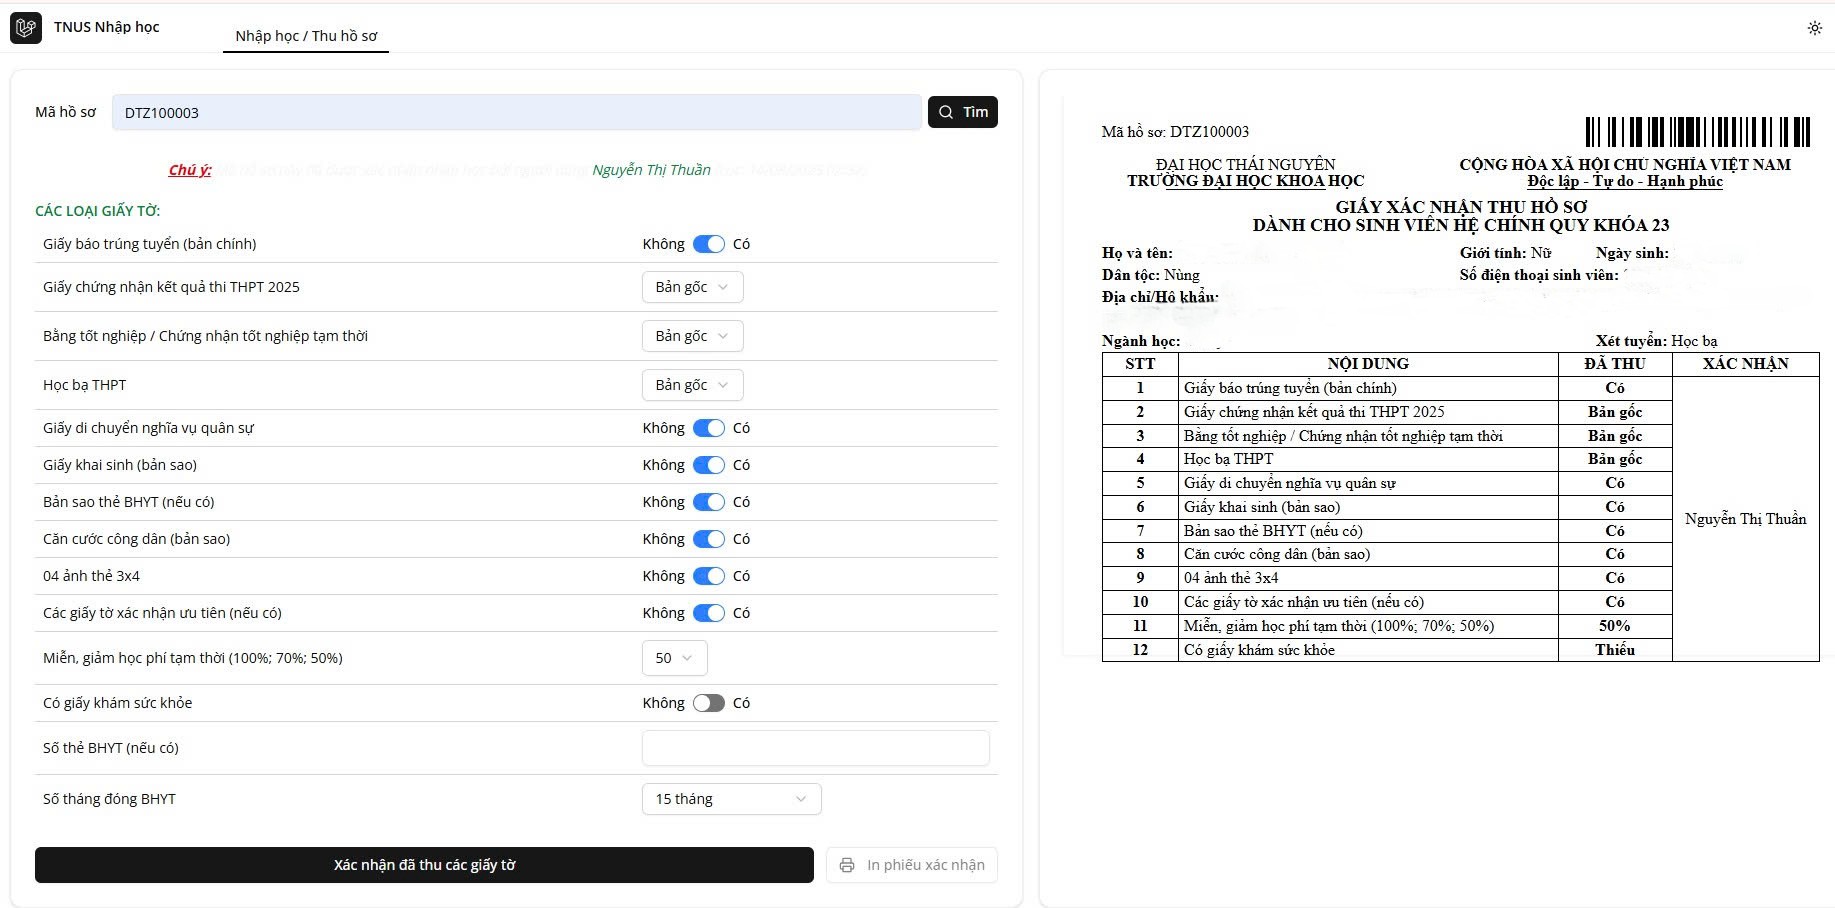This screenshot has height=908, width=1835.
Task: Disable the Giấy khai sinh switch
Action: pos(708,465)
